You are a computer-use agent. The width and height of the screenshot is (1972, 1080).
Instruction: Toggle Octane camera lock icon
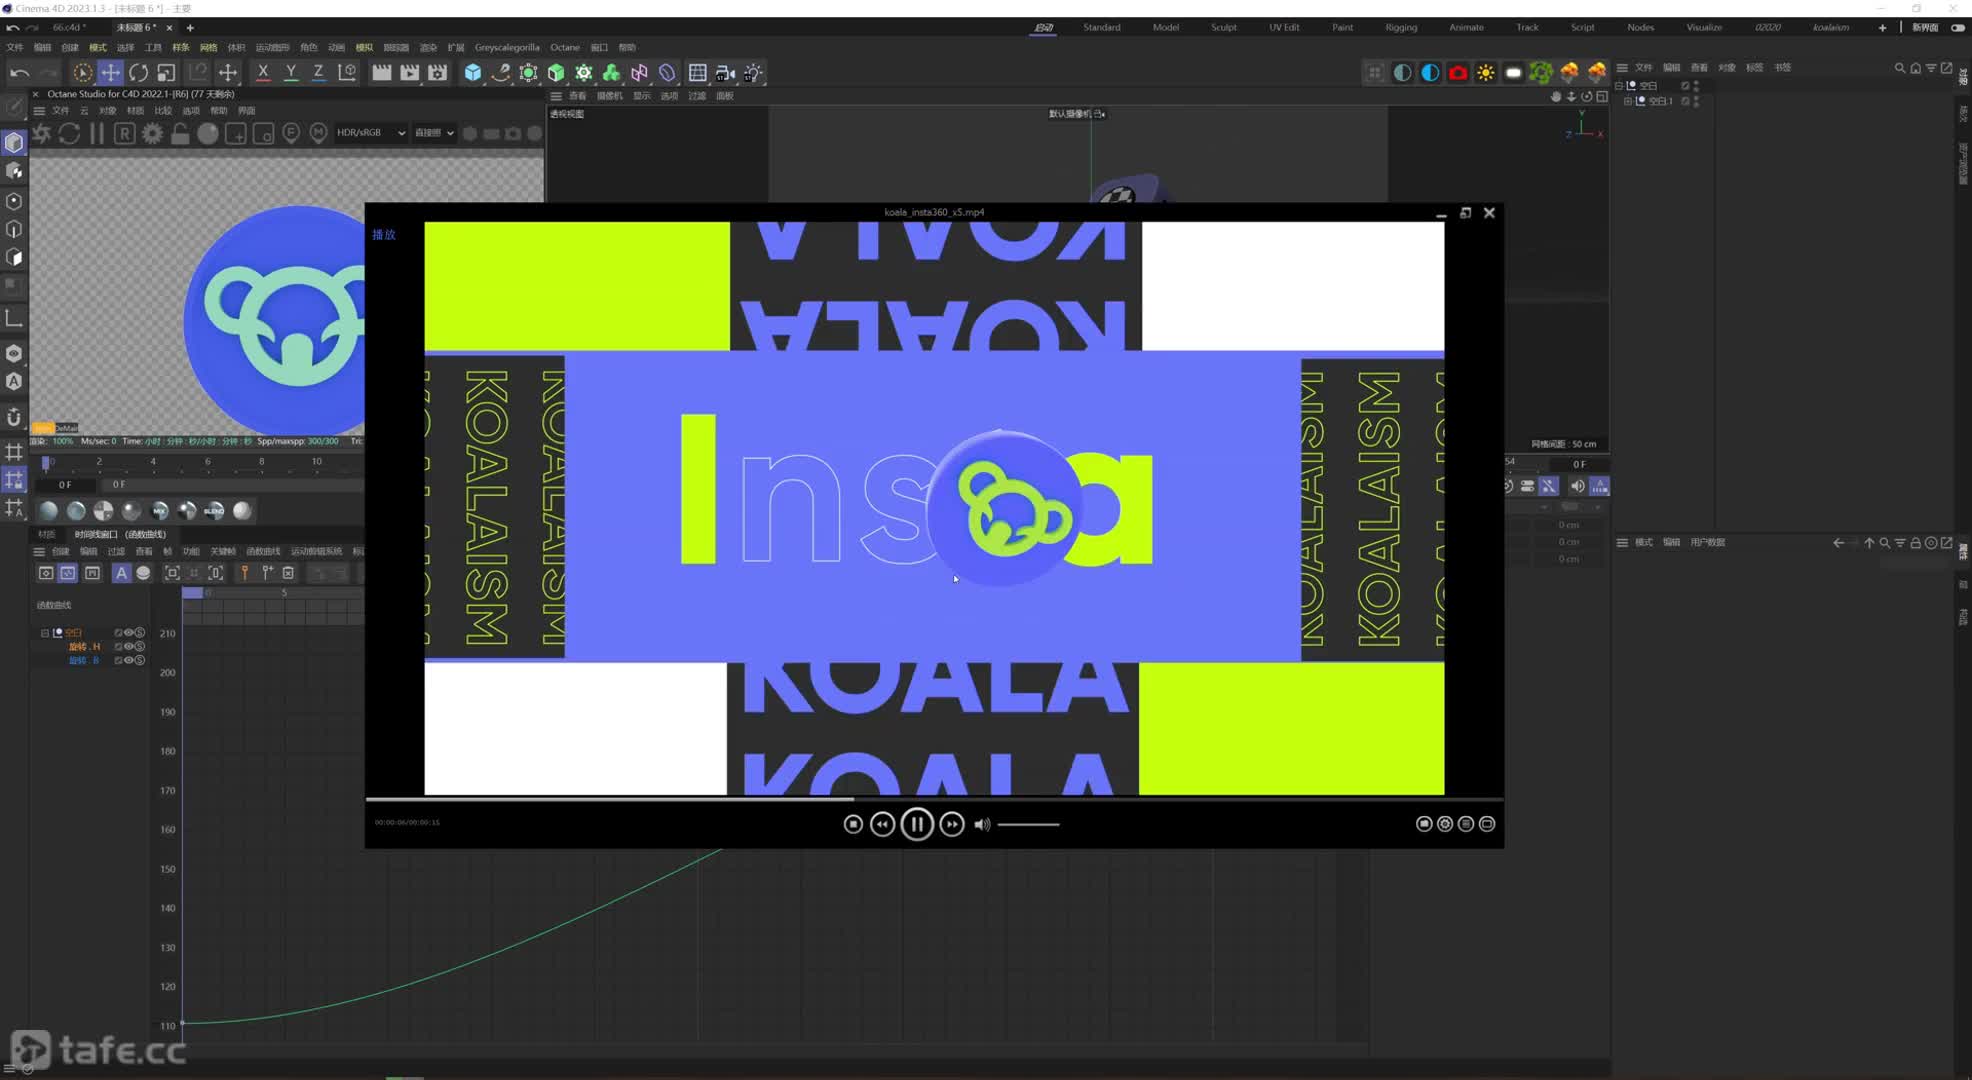click(x=180, y=133)
